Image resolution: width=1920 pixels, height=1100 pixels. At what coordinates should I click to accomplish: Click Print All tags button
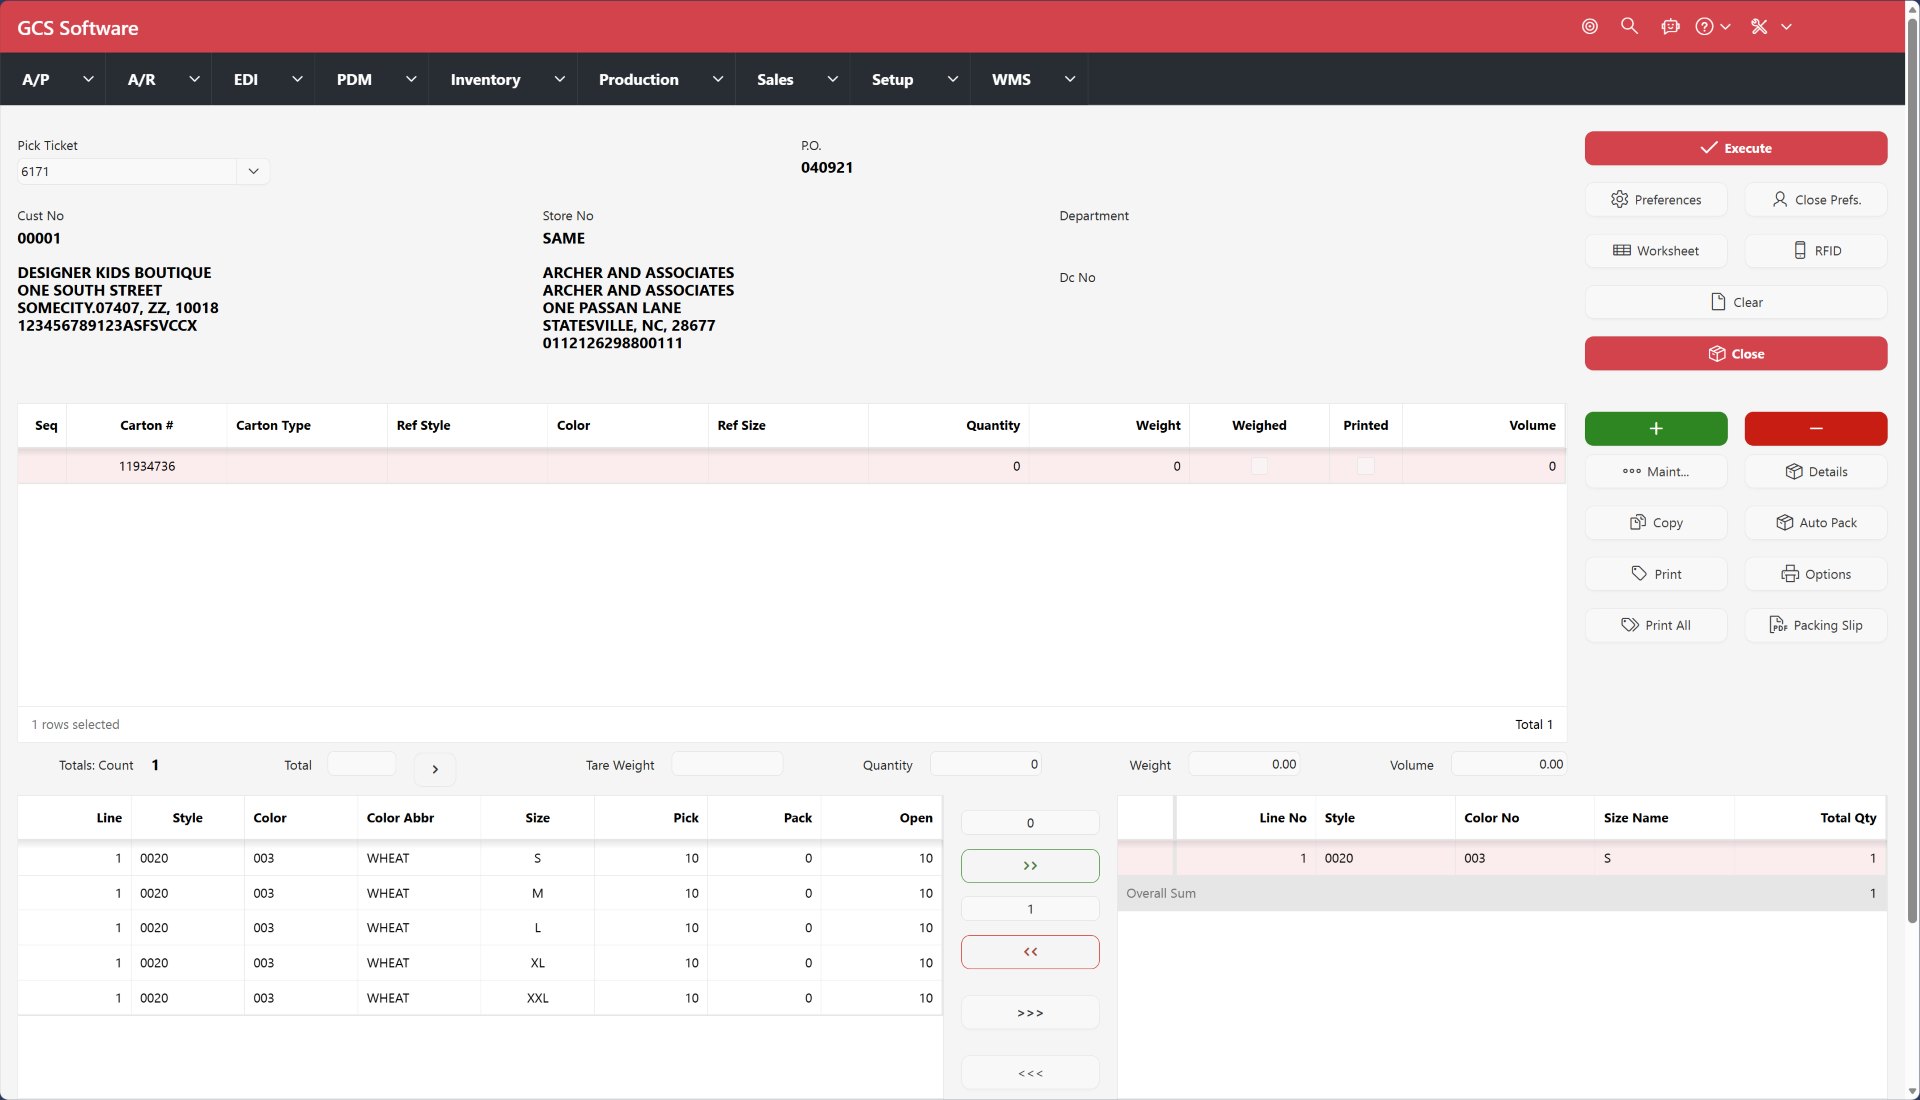1656,625
